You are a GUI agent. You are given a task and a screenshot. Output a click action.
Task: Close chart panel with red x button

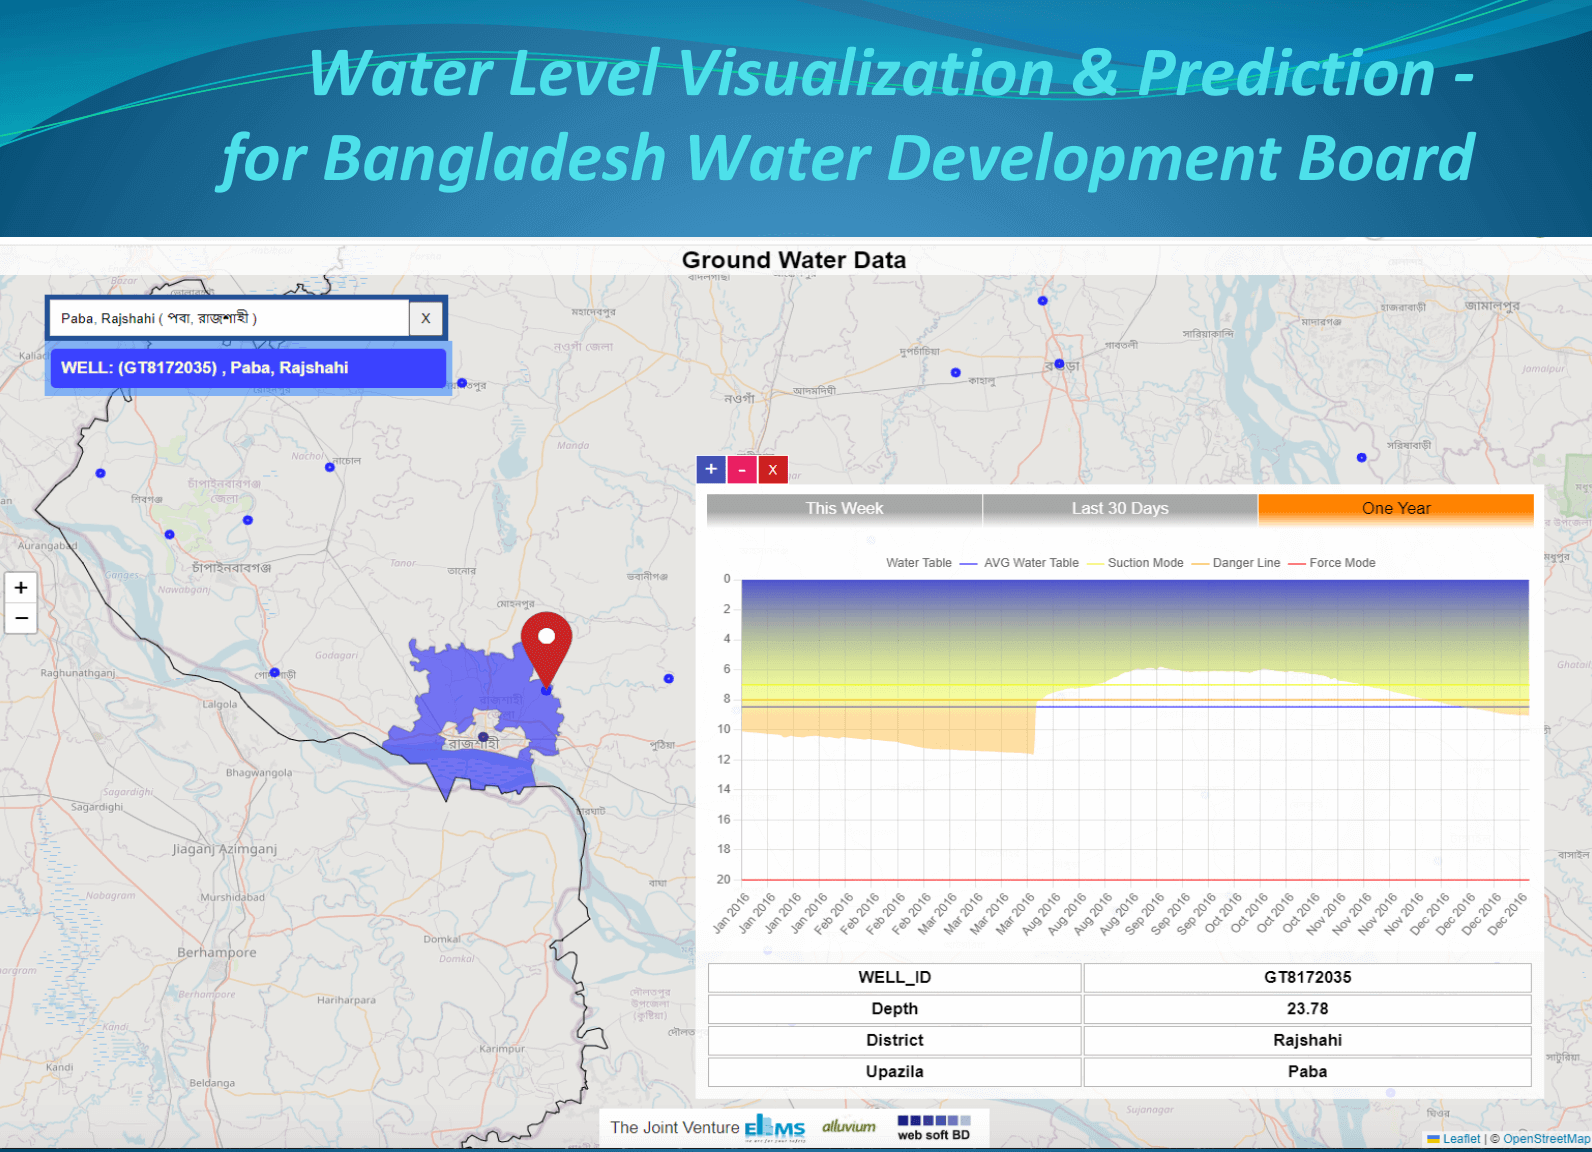[773, 469]
